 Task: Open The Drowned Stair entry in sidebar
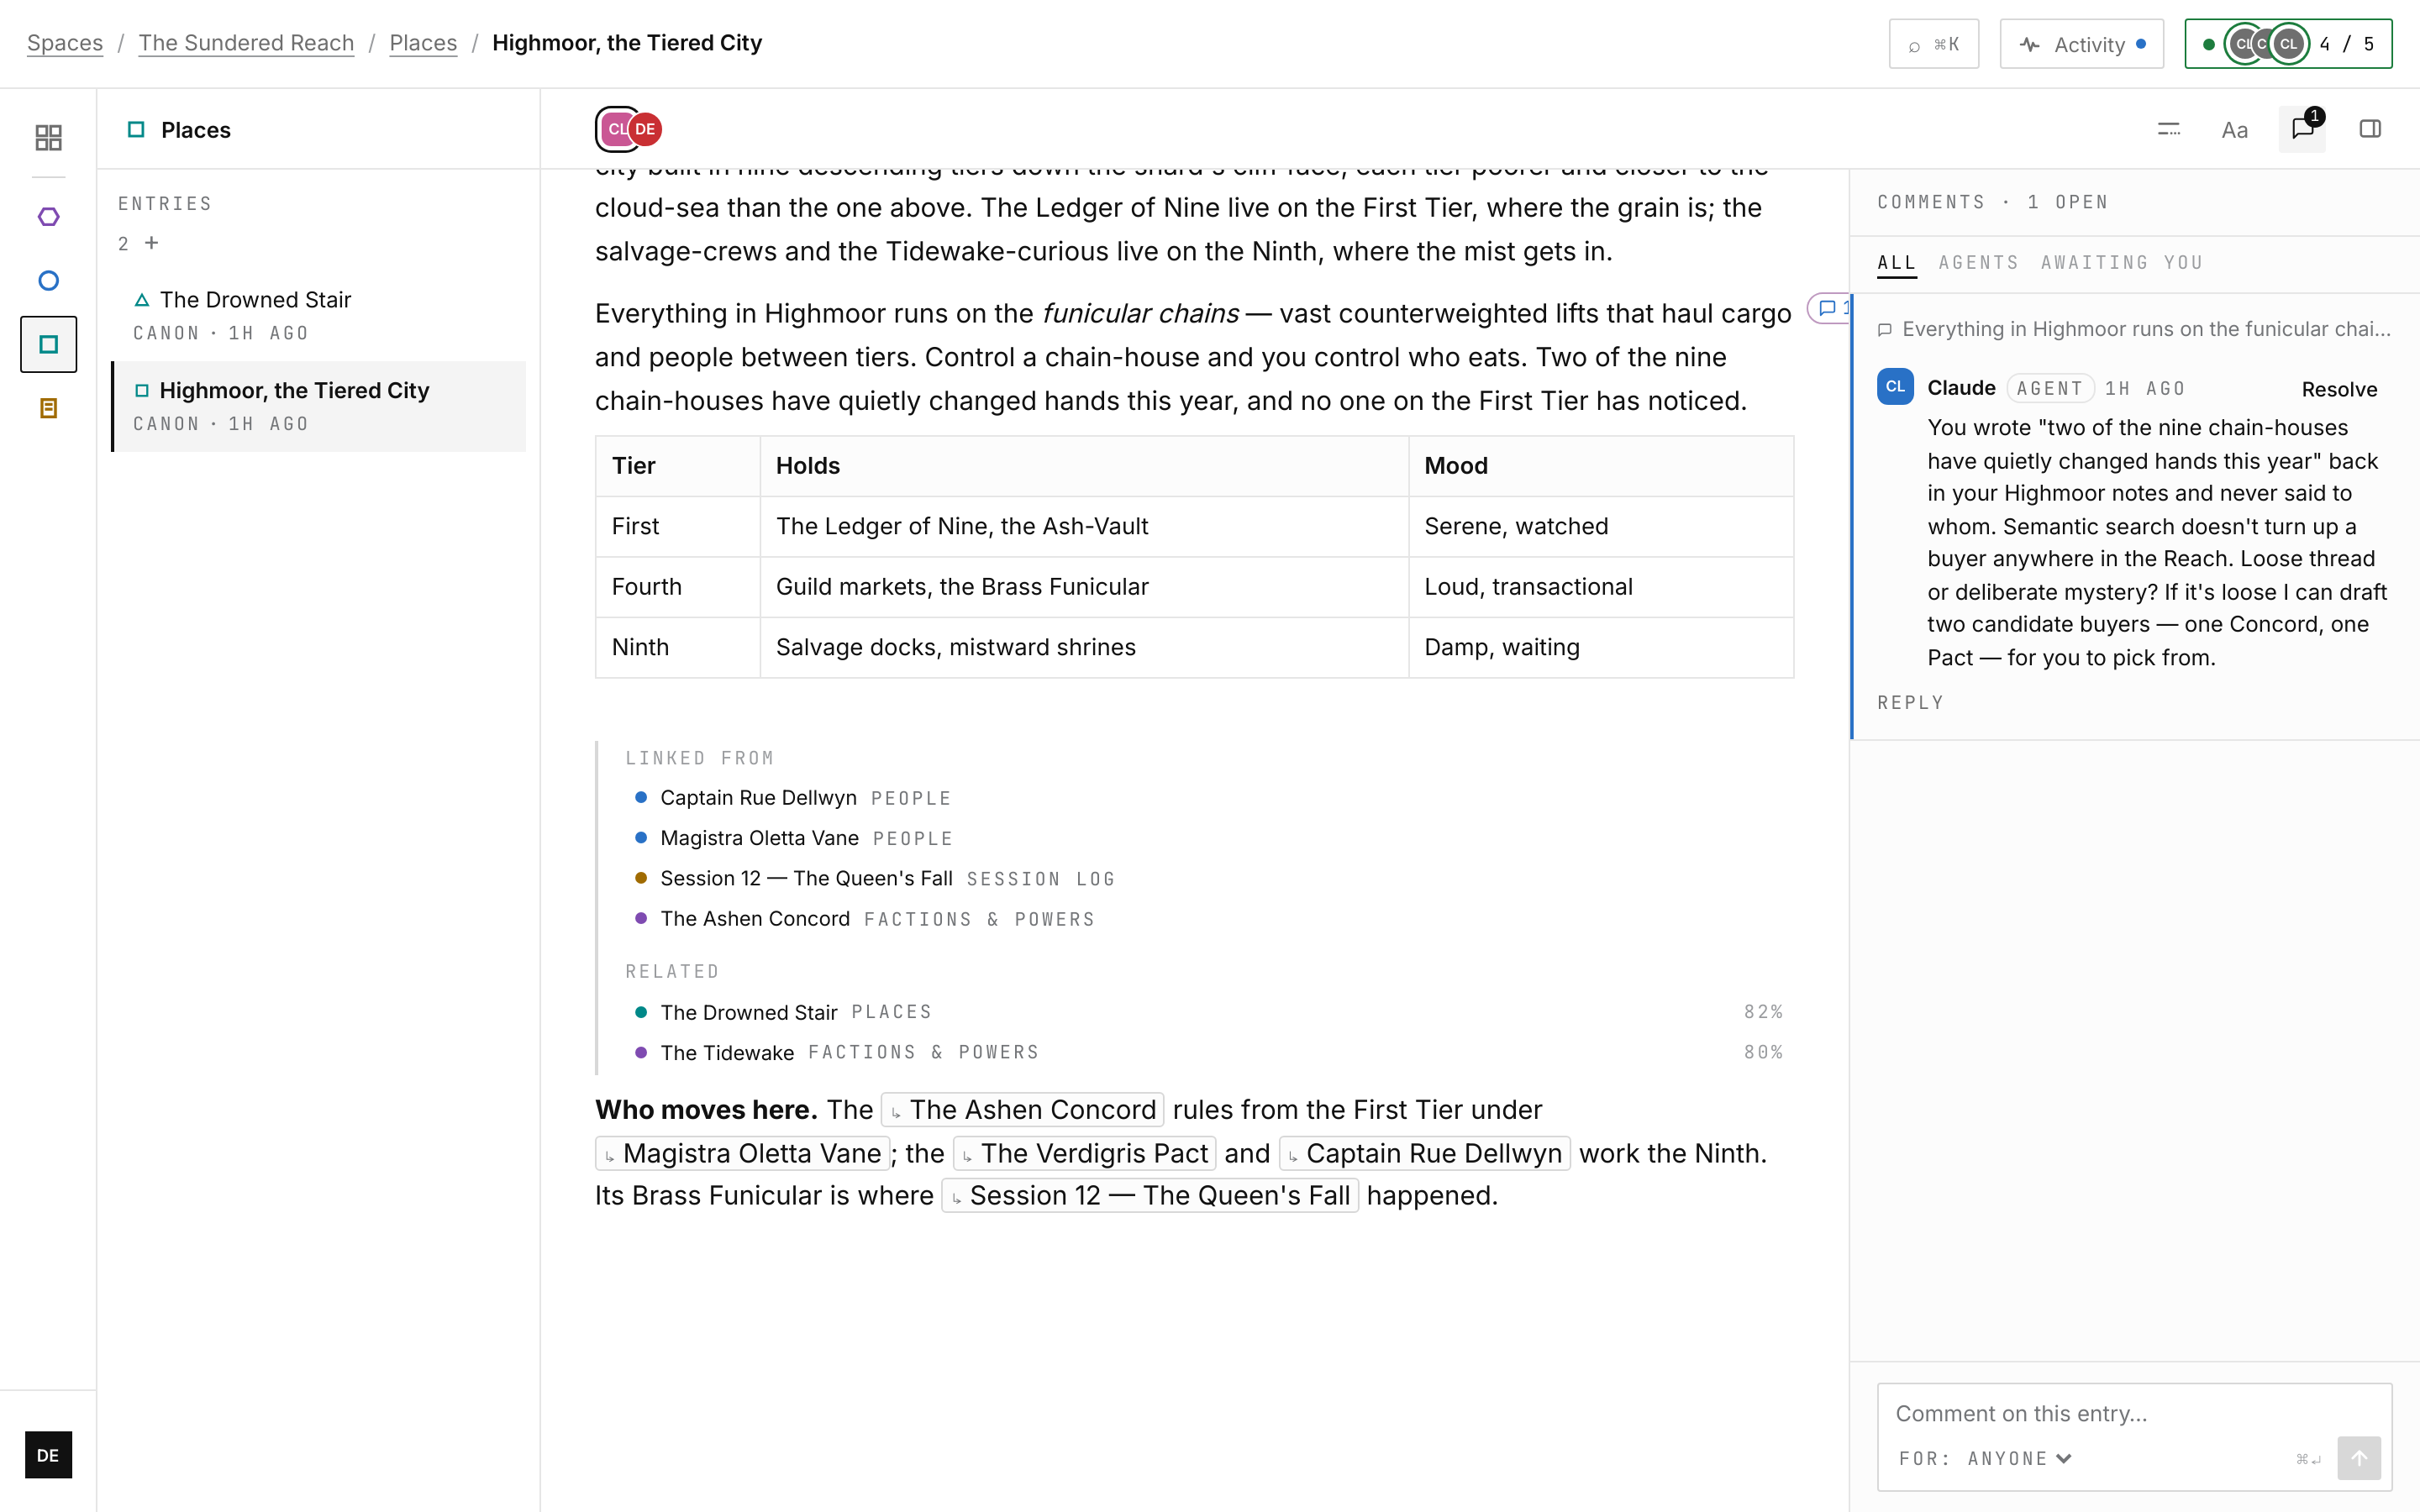pos(319,315)
